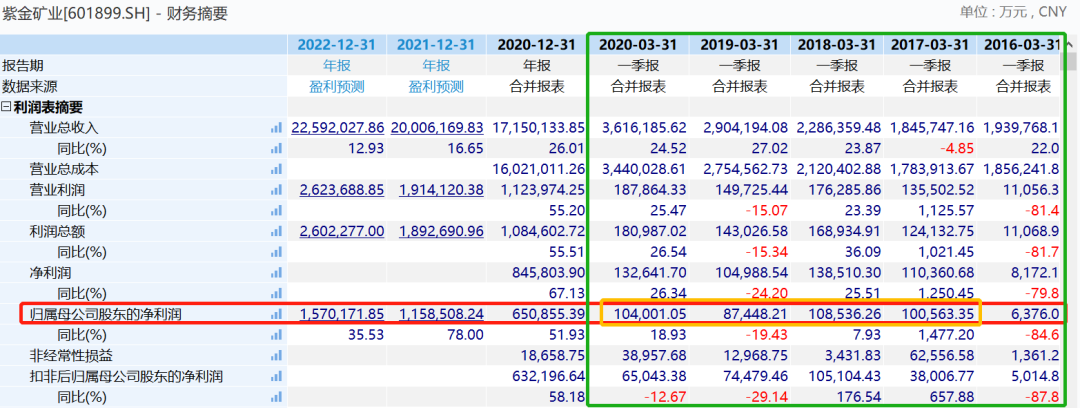1080x408 pixels.
Task: Click the 632,196.64 adjusted profit cell
Action: (x=549, y=376)
